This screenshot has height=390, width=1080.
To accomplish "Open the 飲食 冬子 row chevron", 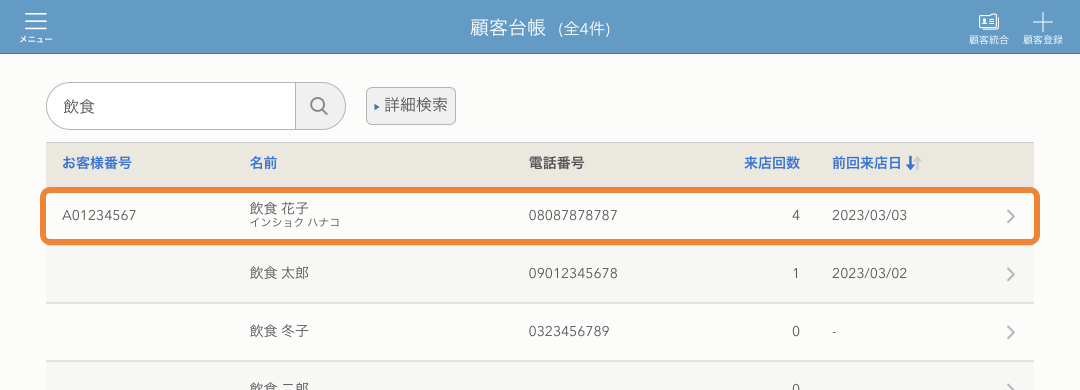I will click(1010, 332).
